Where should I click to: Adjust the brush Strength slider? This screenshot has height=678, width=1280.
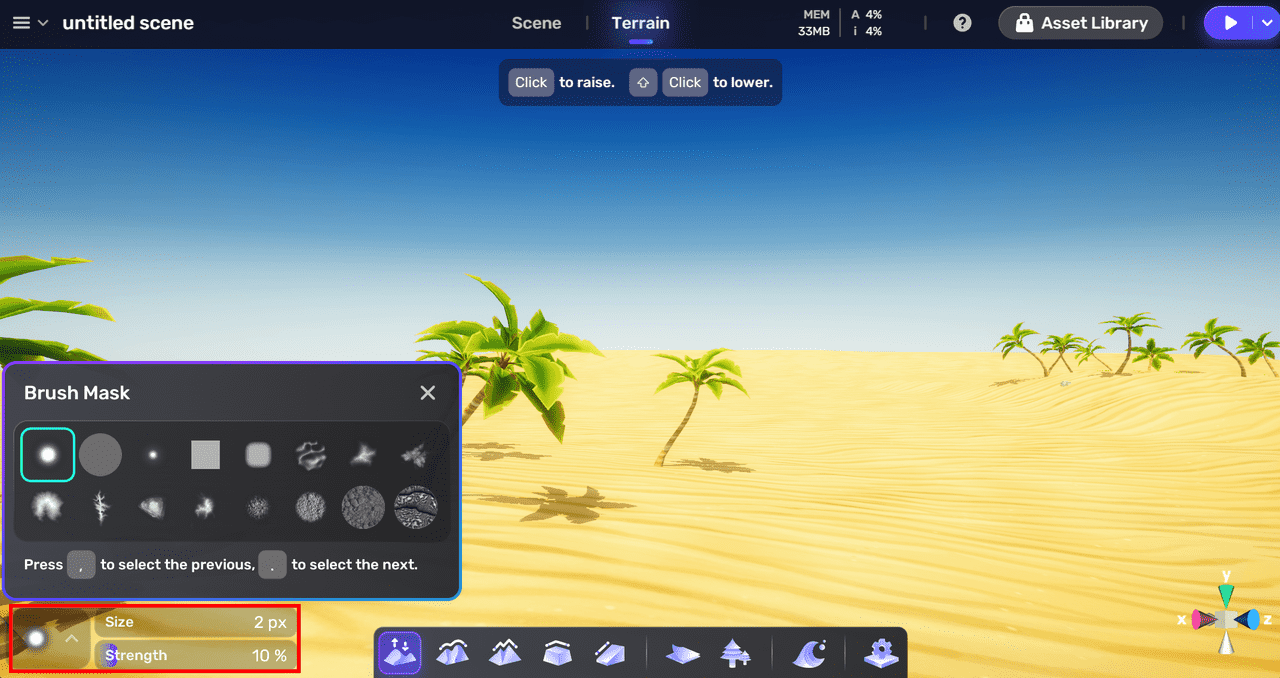click(195, 656)
